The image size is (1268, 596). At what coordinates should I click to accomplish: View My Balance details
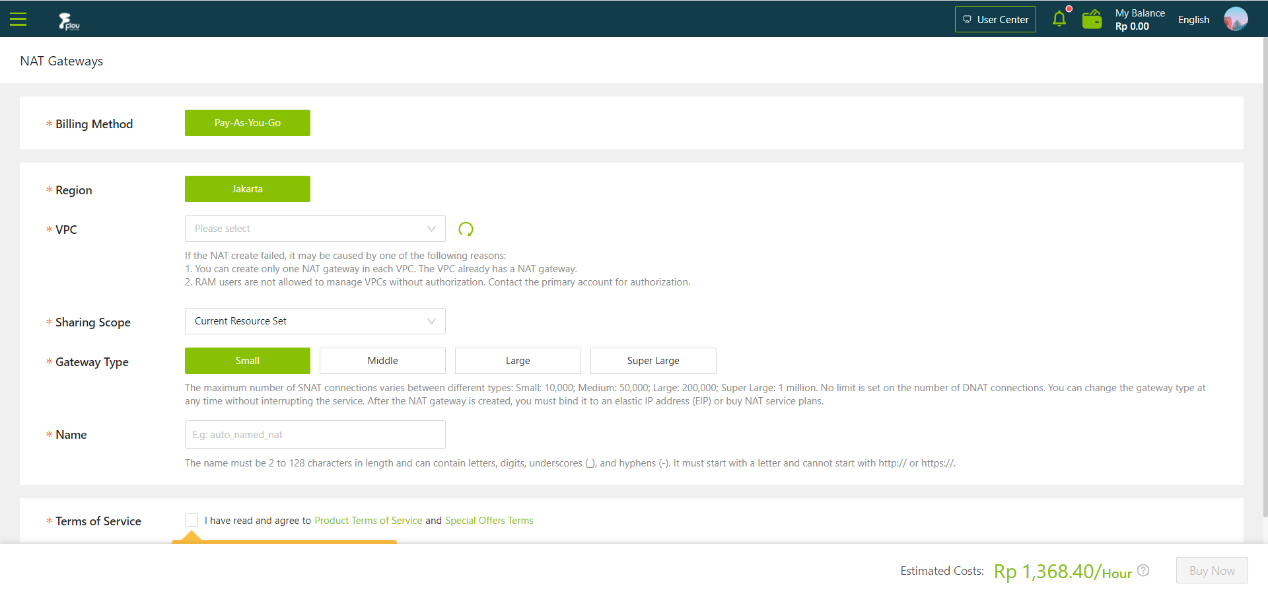click(1139, 20)
